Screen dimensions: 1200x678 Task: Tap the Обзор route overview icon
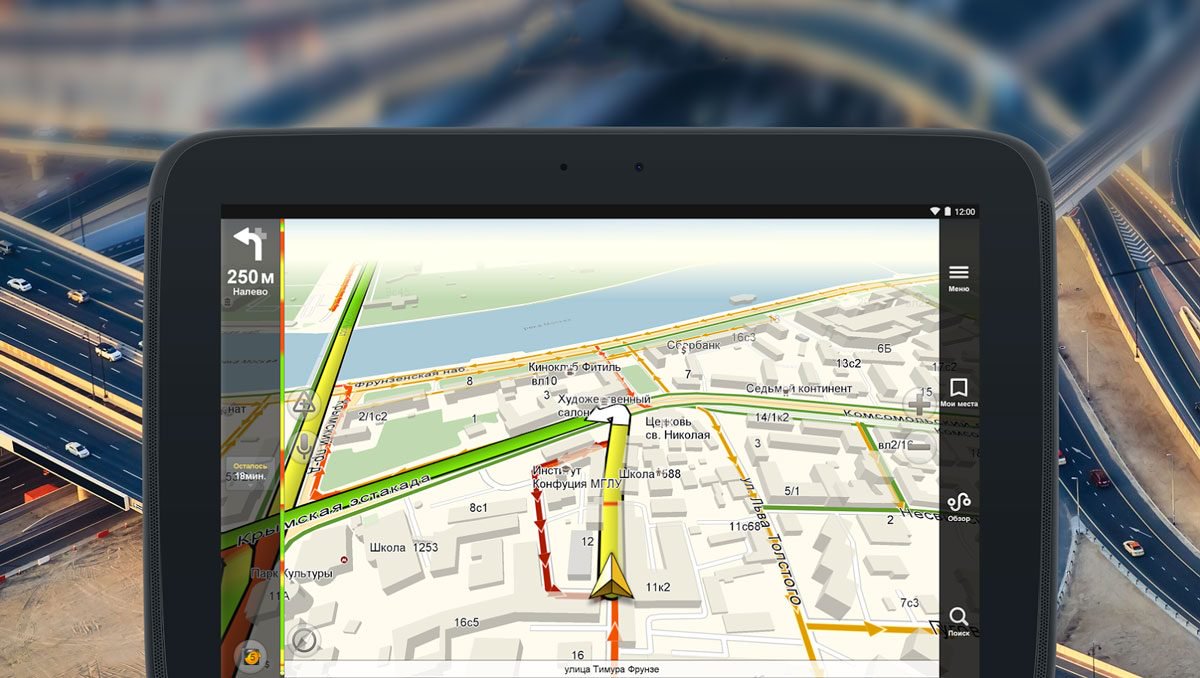click(959, 507)
